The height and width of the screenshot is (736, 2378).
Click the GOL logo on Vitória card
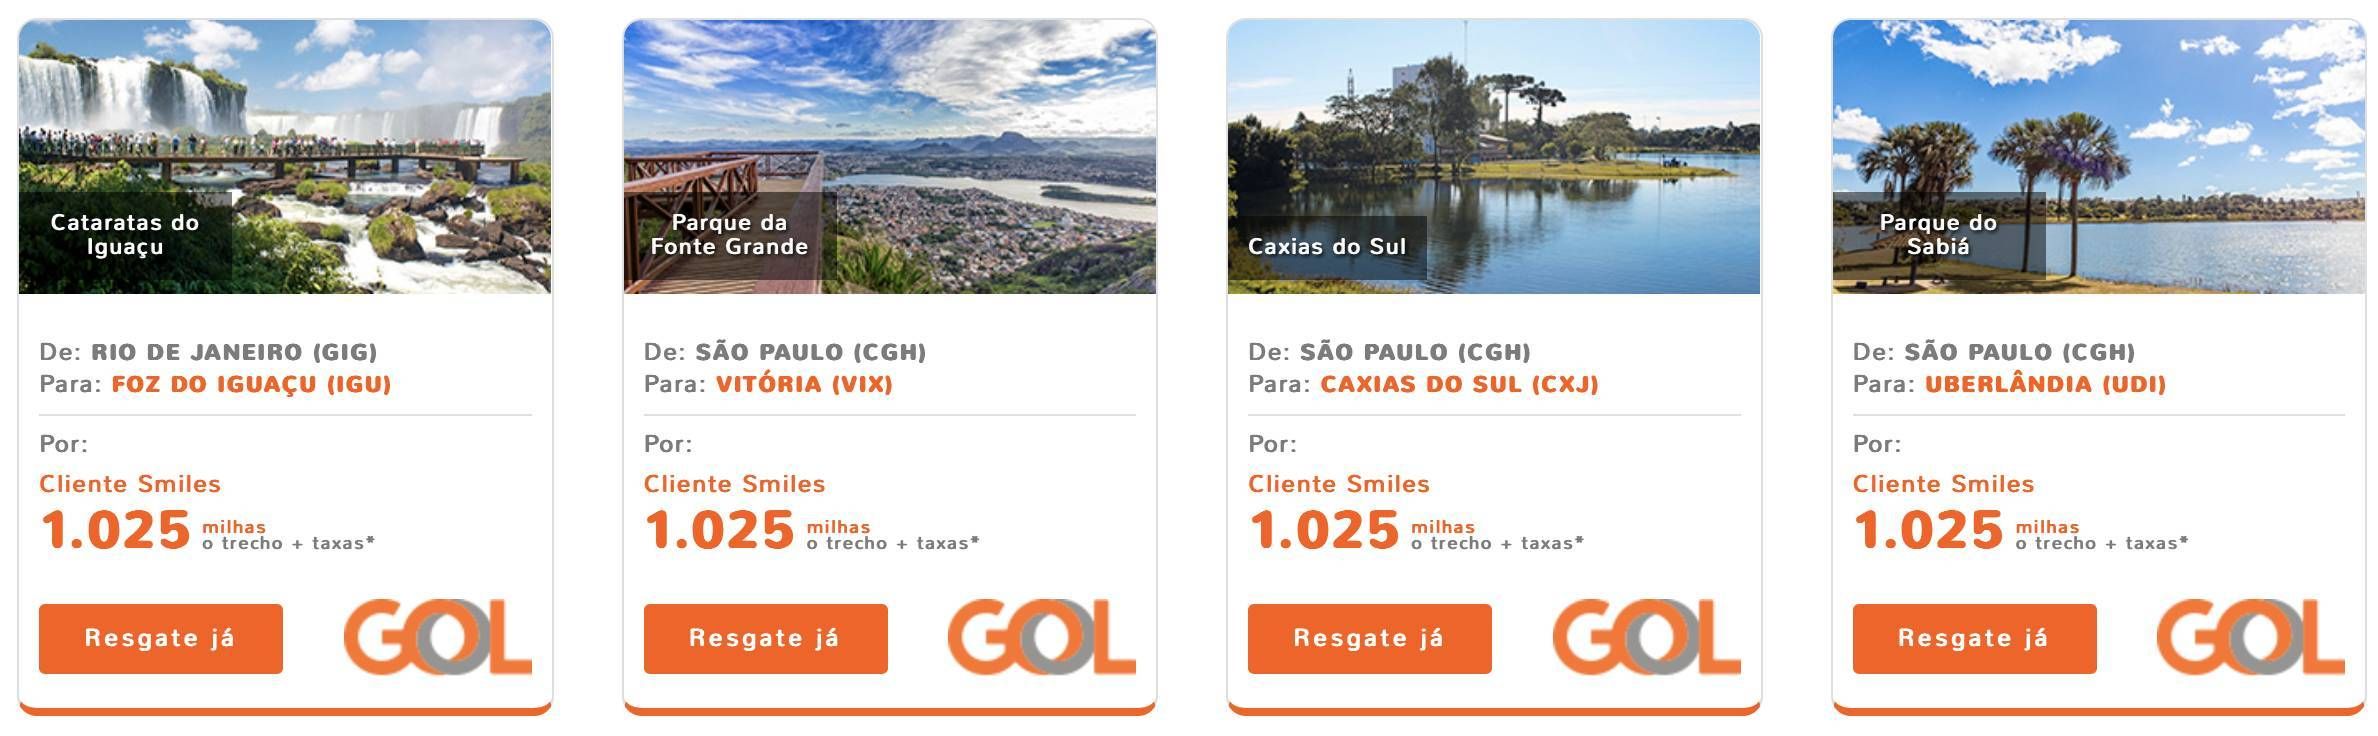tap(1042, 637)
